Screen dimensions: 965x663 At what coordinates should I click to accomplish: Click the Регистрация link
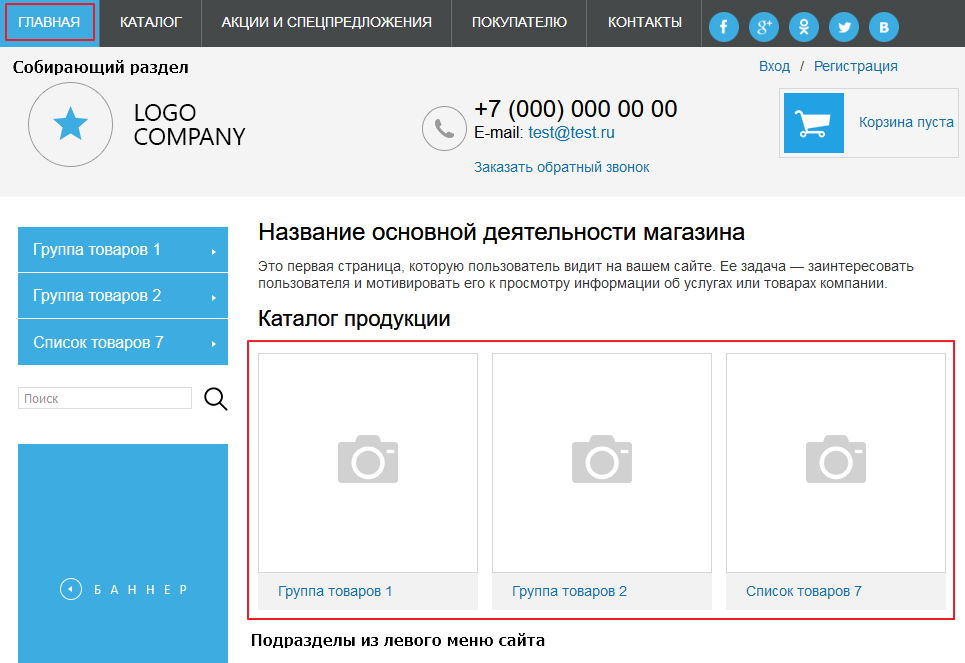coord(855,66)
